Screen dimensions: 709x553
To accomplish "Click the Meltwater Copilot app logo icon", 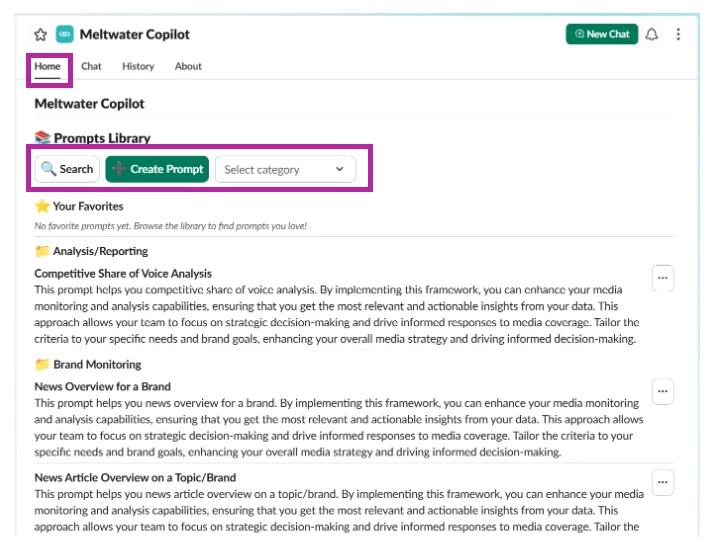I will coord(65,34).
